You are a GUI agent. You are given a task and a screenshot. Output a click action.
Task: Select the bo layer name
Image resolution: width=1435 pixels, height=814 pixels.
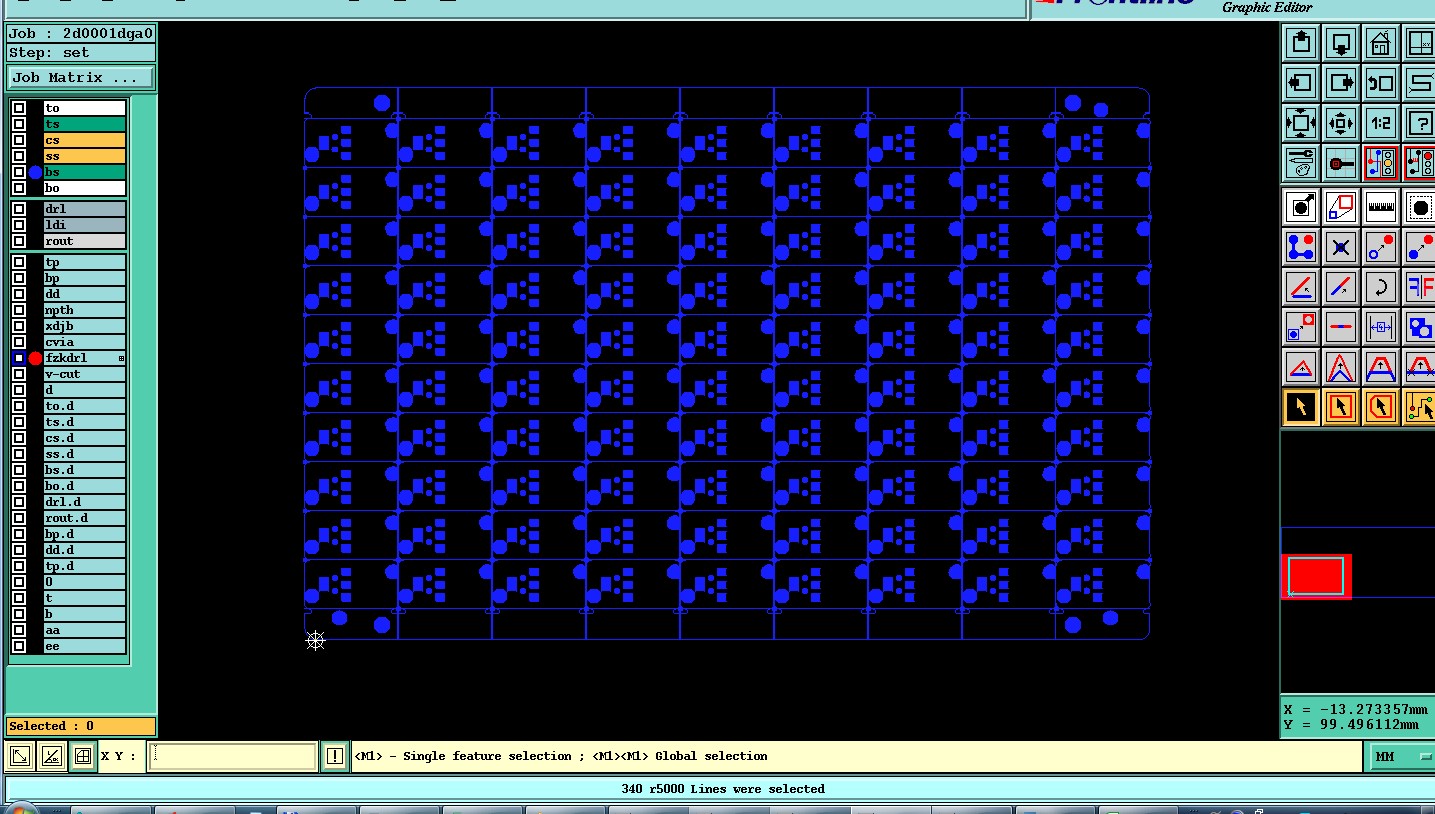85,188
